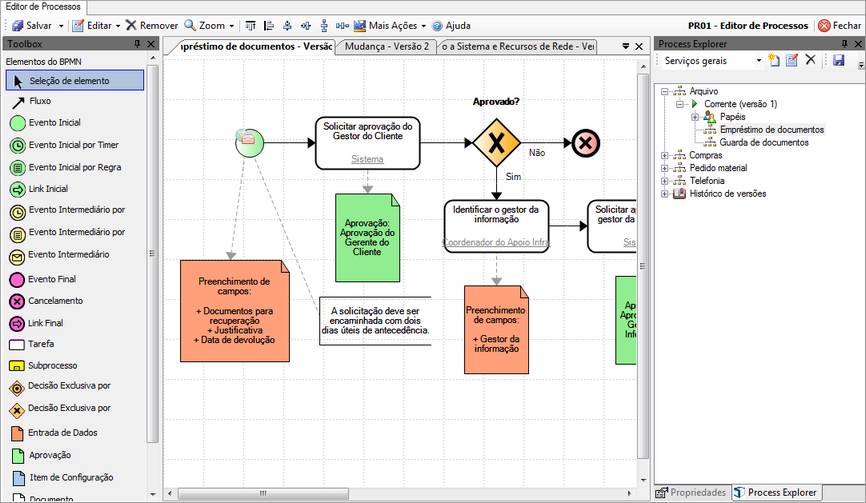Click the Salvar button
Image resolution: width=866 pixels, height=503 pixels.
coord(32,26)
